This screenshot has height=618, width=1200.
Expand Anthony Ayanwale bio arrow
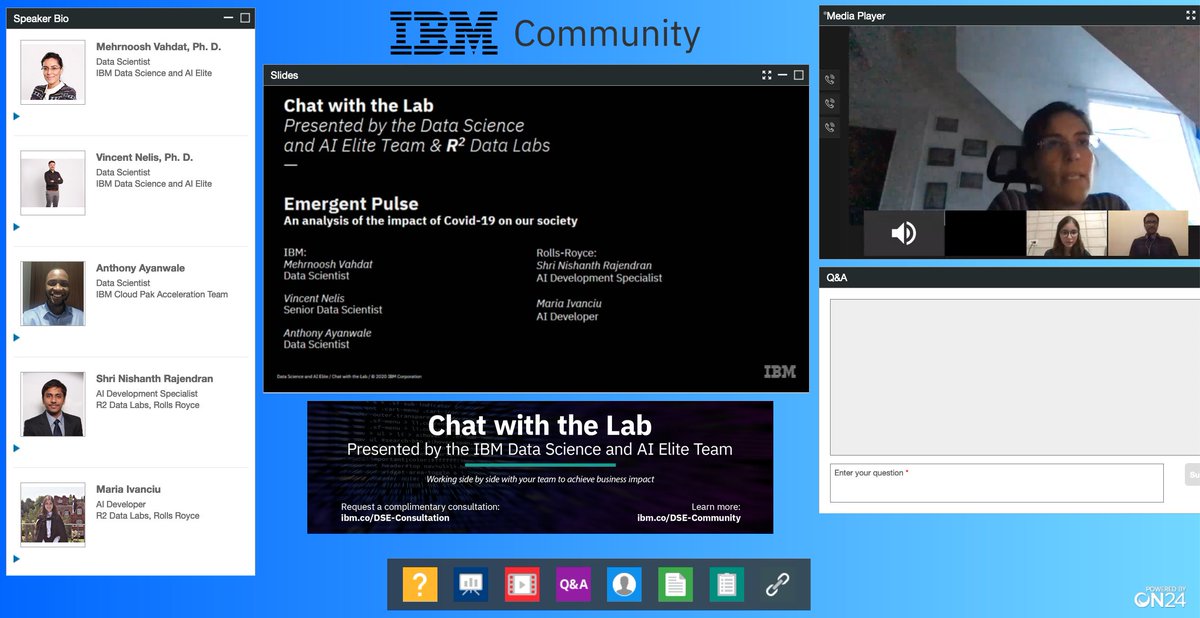click(16, 338)
